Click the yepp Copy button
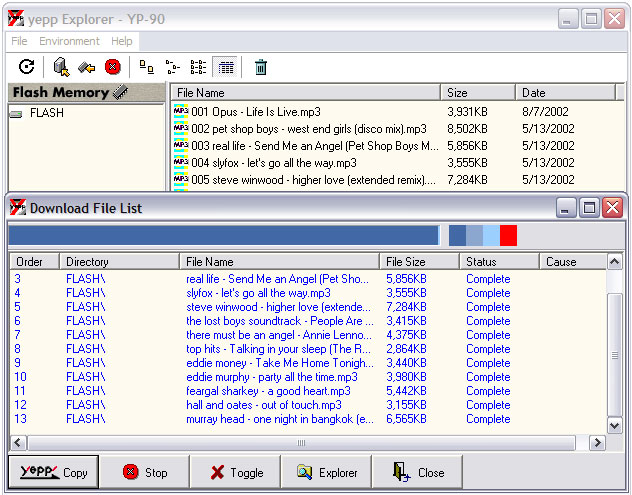 54,472
